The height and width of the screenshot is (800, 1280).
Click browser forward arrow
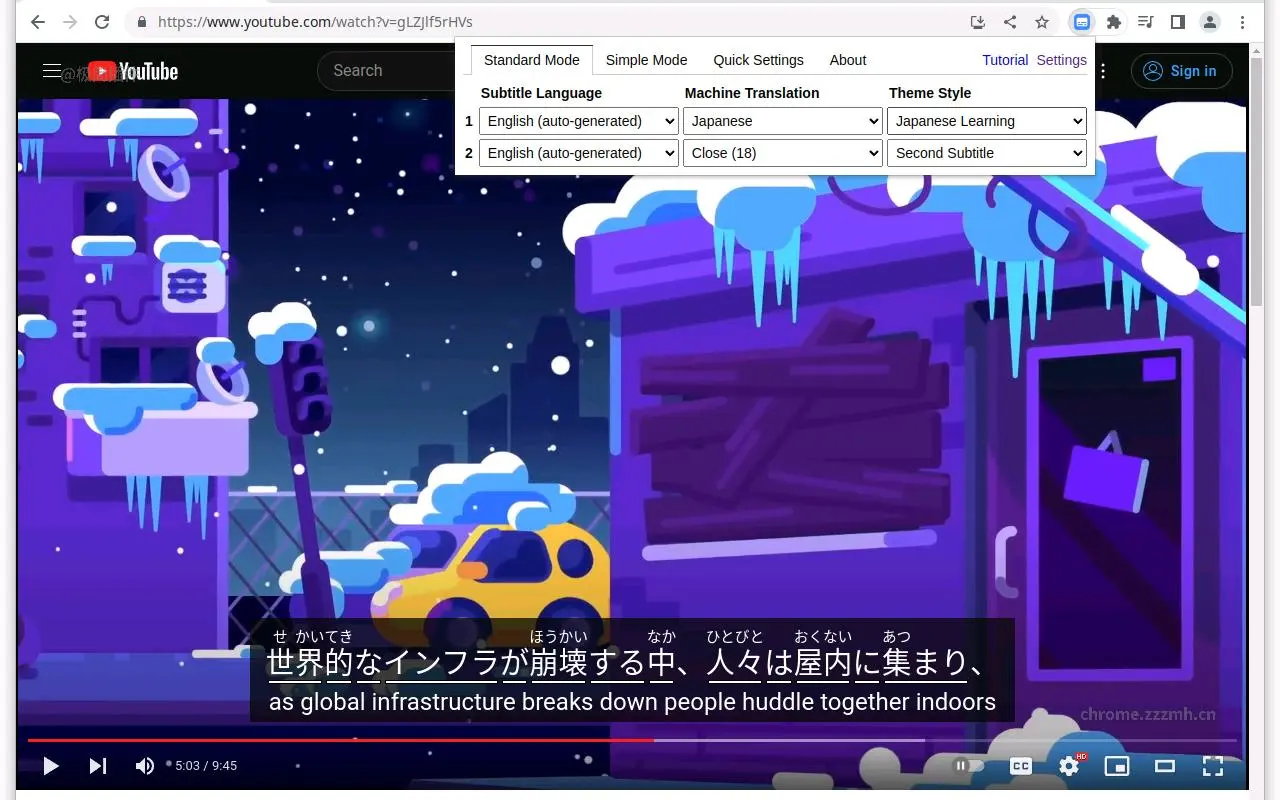[x=69, y=22]
